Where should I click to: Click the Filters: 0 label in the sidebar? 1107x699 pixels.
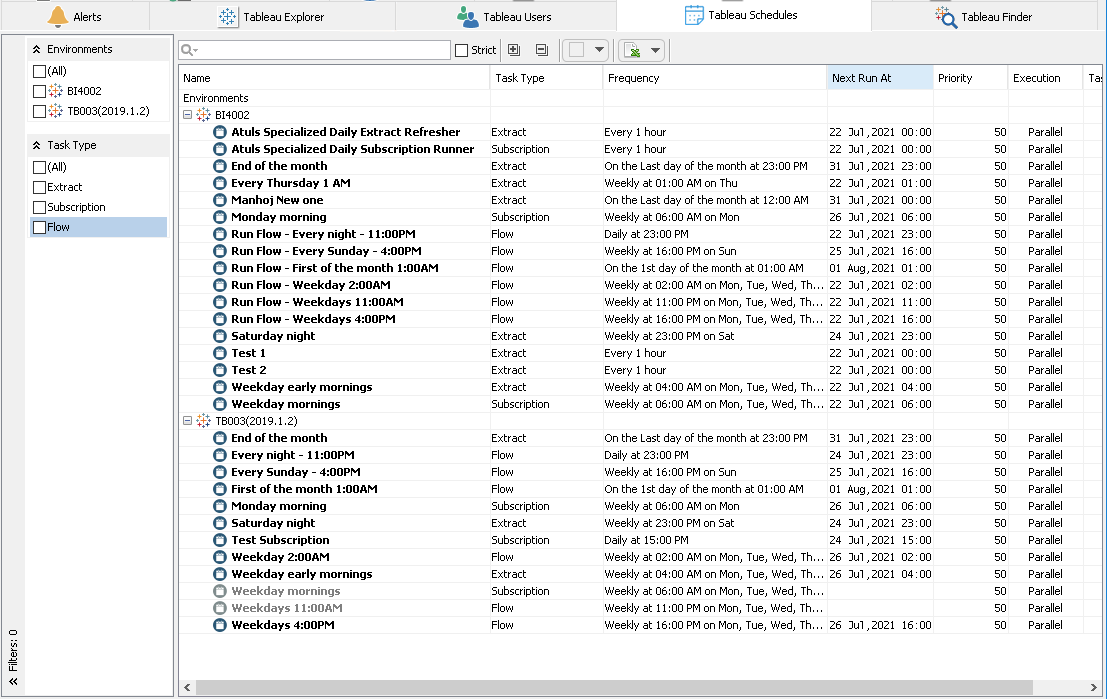(x=13, y=650)
